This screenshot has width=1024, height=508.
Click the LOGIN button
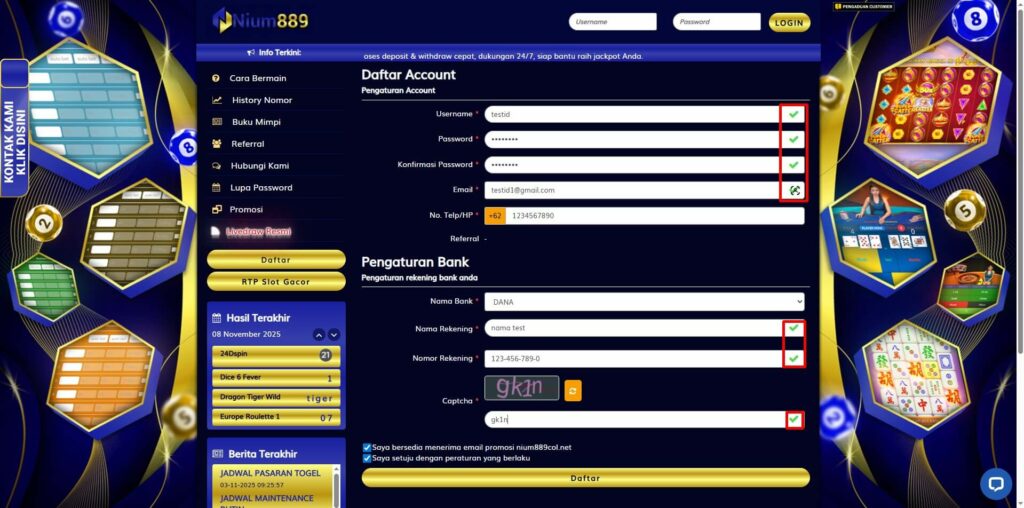tap(789, 22)
